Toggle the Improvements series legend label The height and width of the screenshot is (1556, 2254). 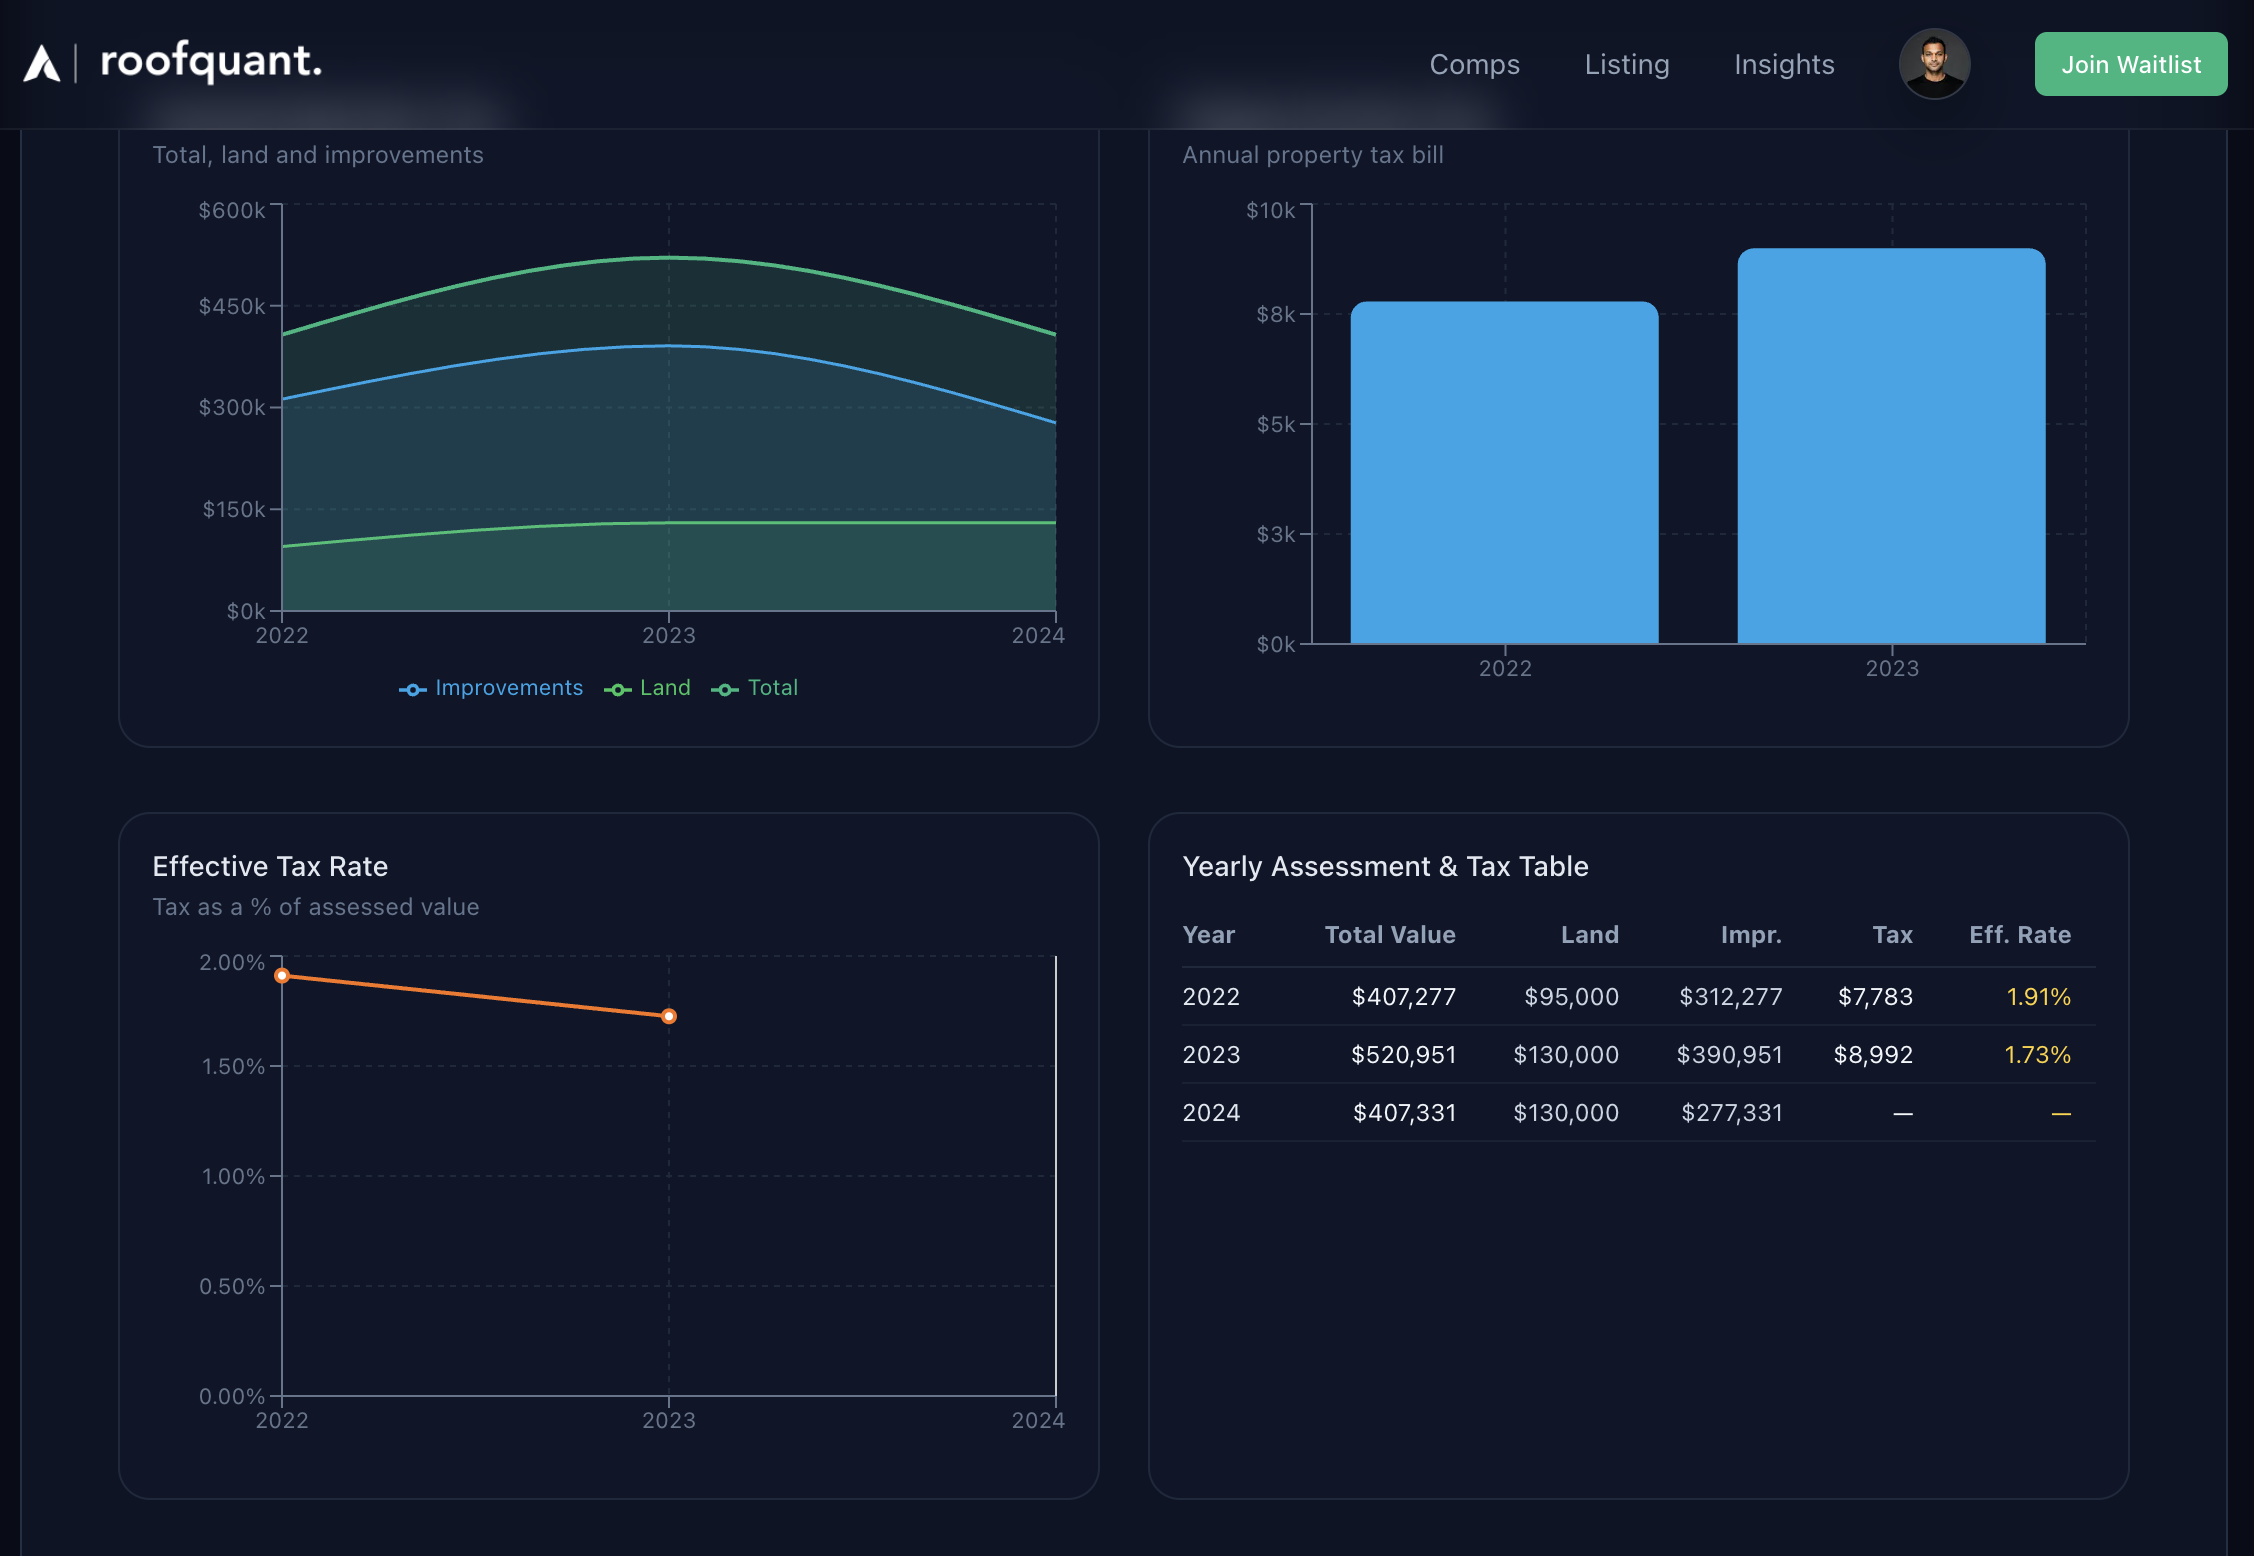tap(508, 688)
